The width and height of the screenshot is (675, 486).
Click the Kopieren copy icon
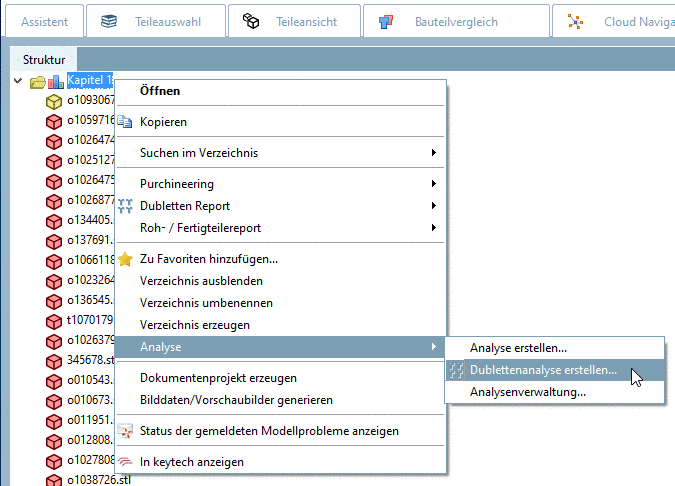(x=126, y=122)
